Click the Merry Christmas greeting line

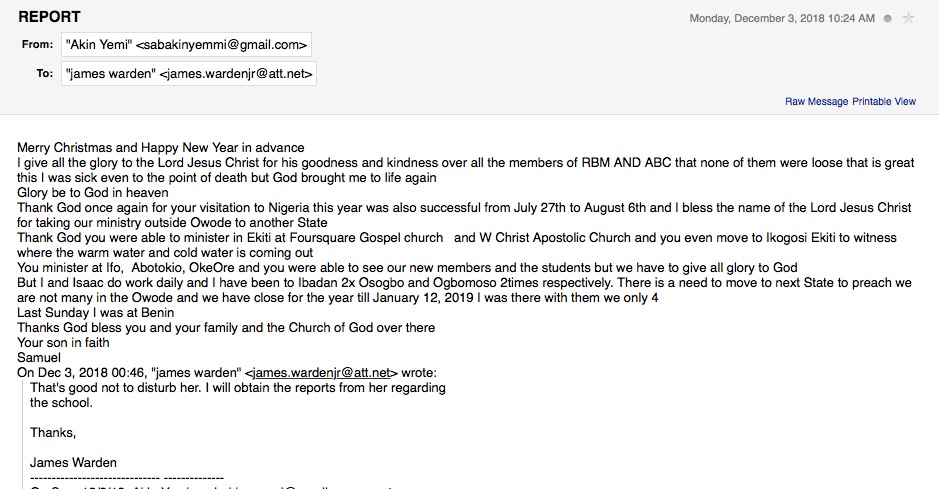(160, 148)
